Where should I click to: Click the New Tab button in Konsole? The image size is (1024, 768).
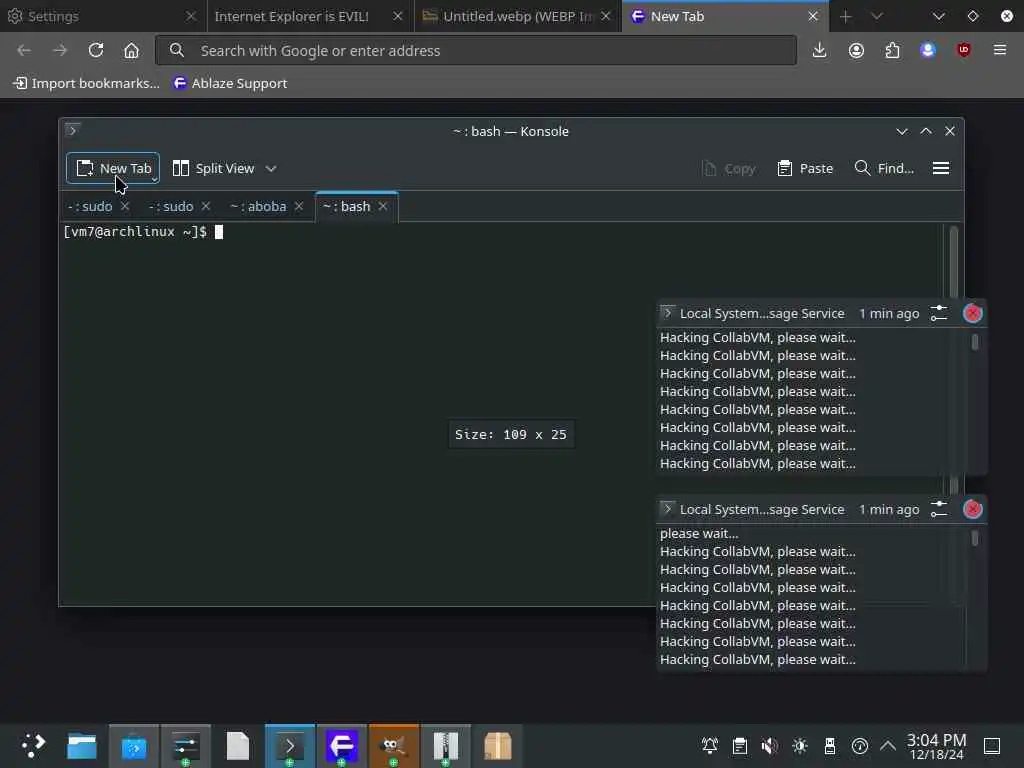pos(113,168)
